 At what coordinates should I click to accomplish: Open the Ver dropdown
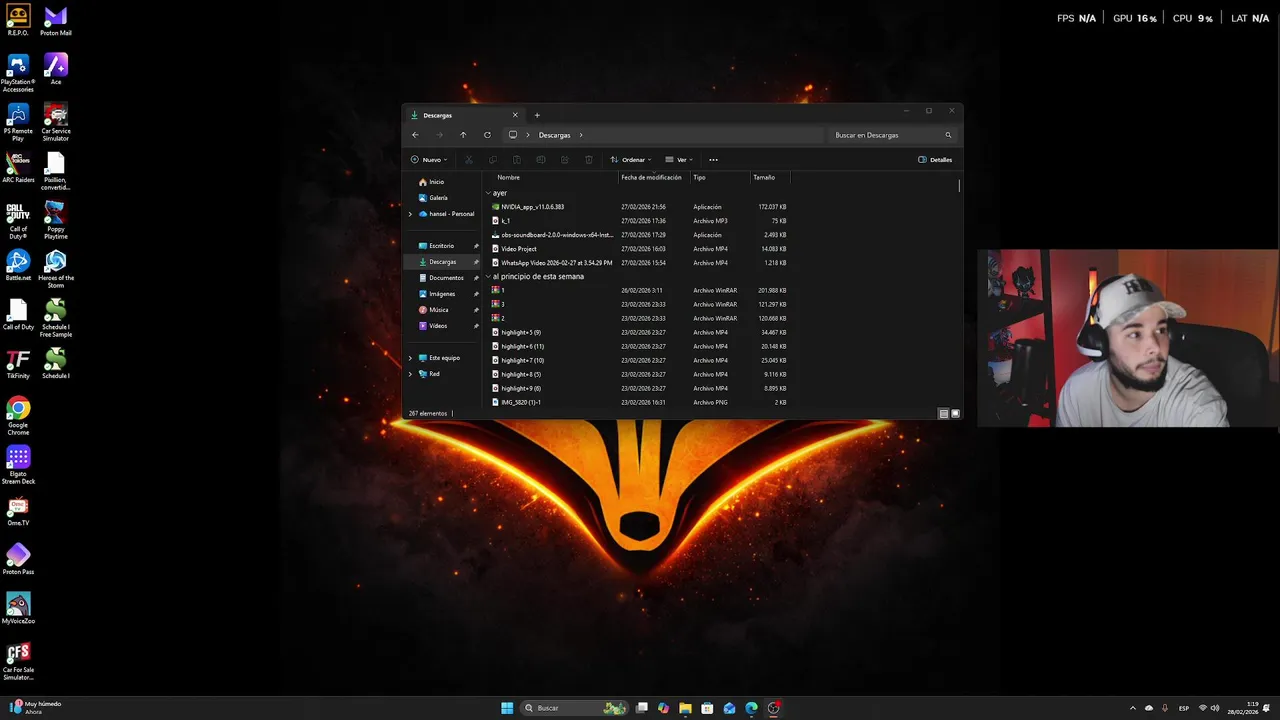coord(679,160)
